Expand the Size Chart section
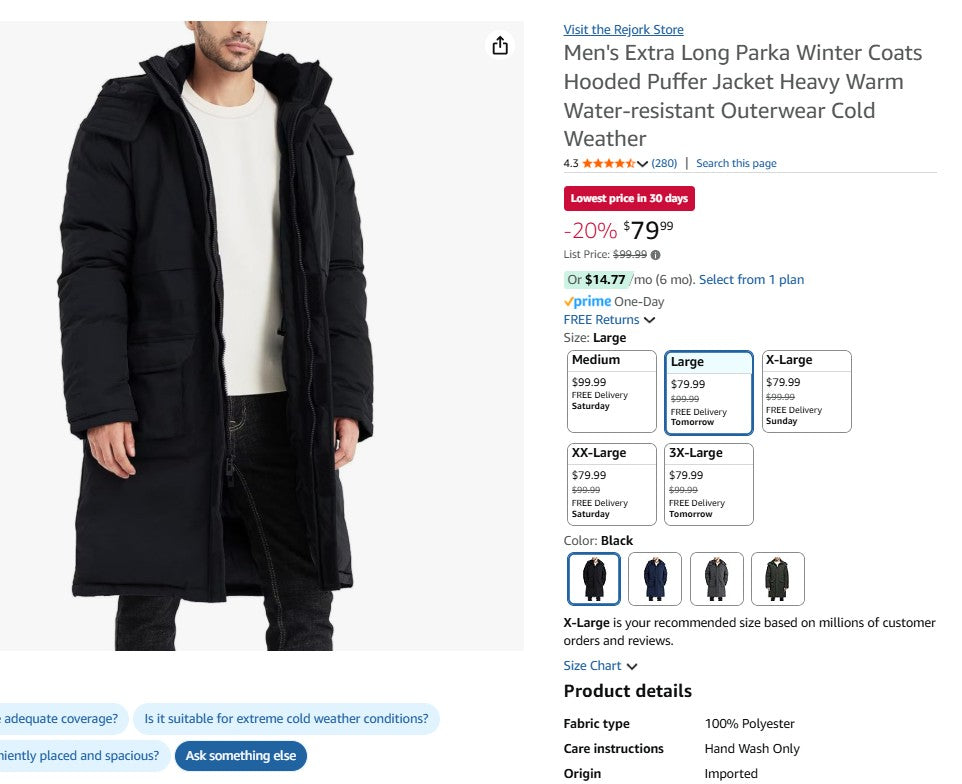962x784 pixels. click(x=600, y=666)
